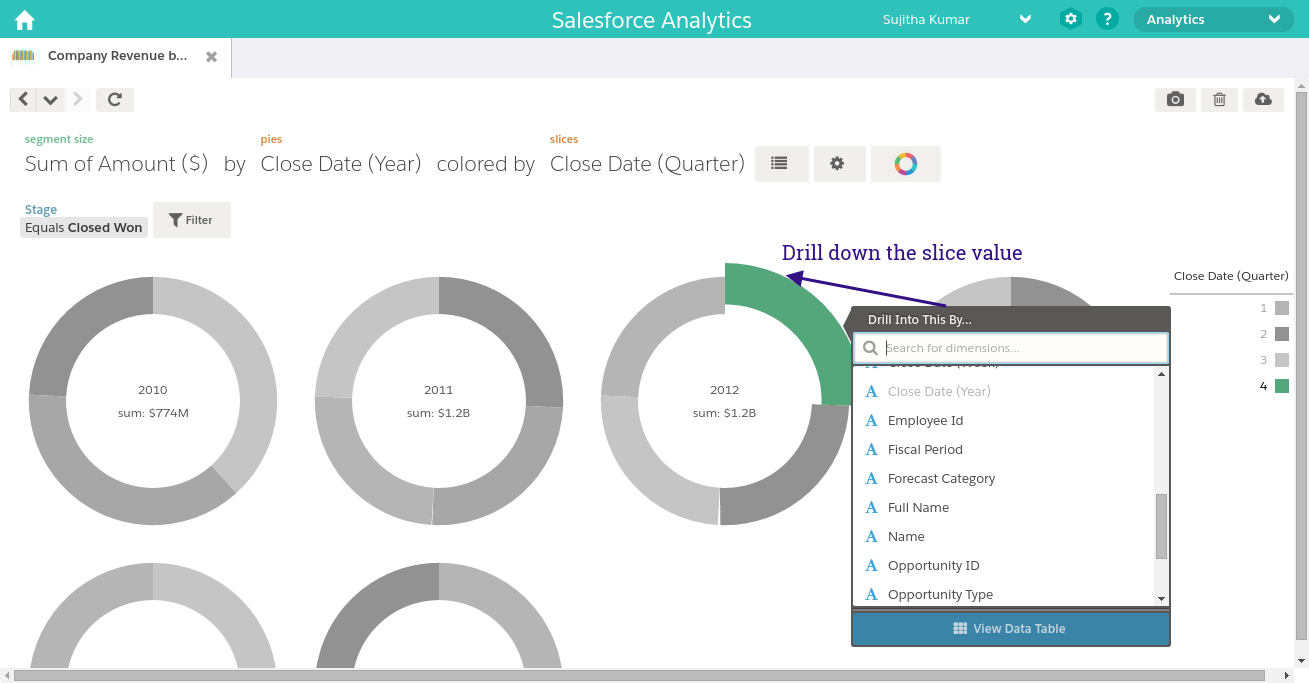
Task: Click the View Data Table button
Action: point(1010,628)
